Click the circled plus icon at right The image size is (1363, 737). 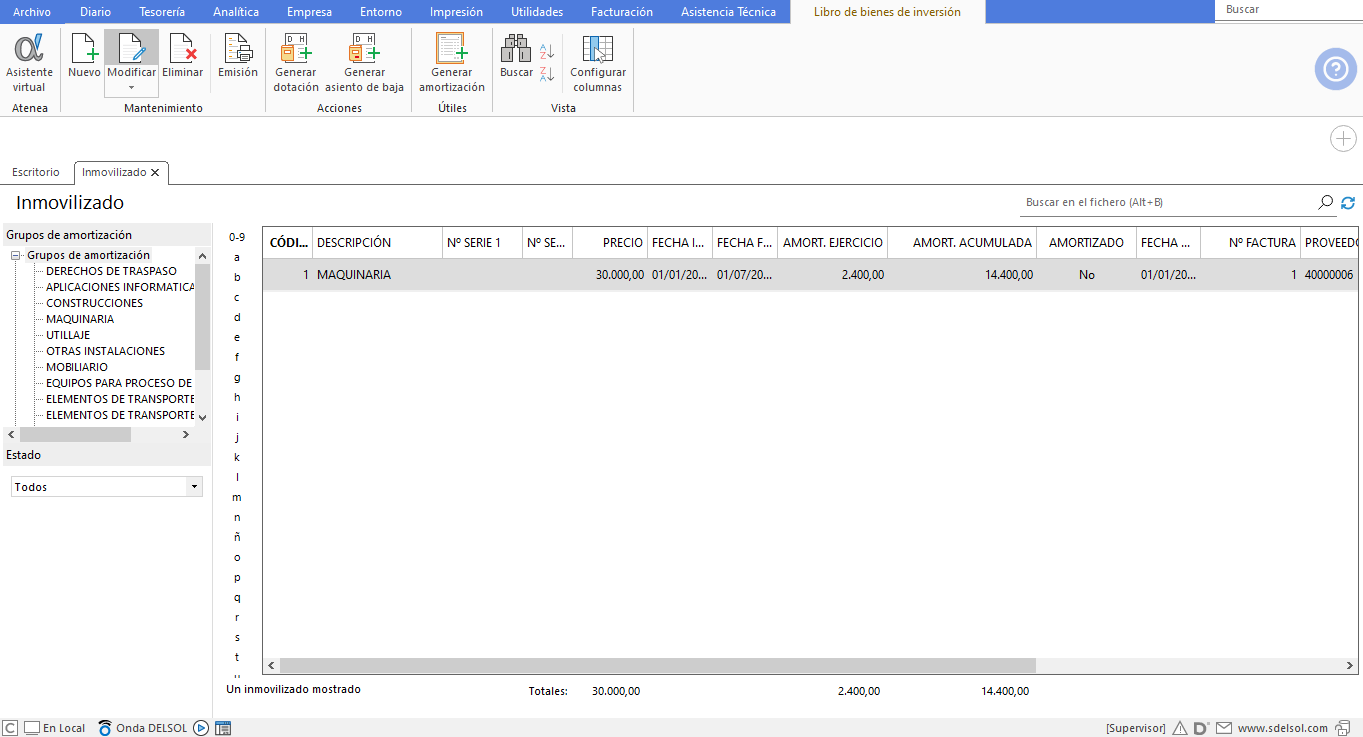point(1343,139)
